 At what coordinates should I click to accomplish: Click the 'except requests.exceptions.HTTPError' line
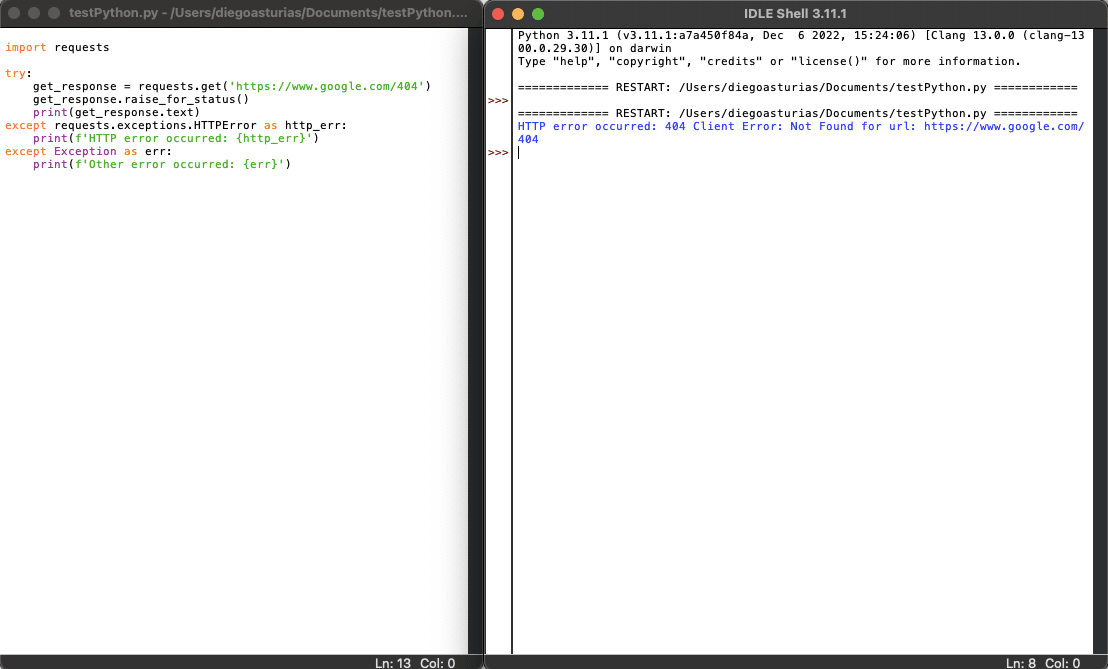click(x=176, y=125)
